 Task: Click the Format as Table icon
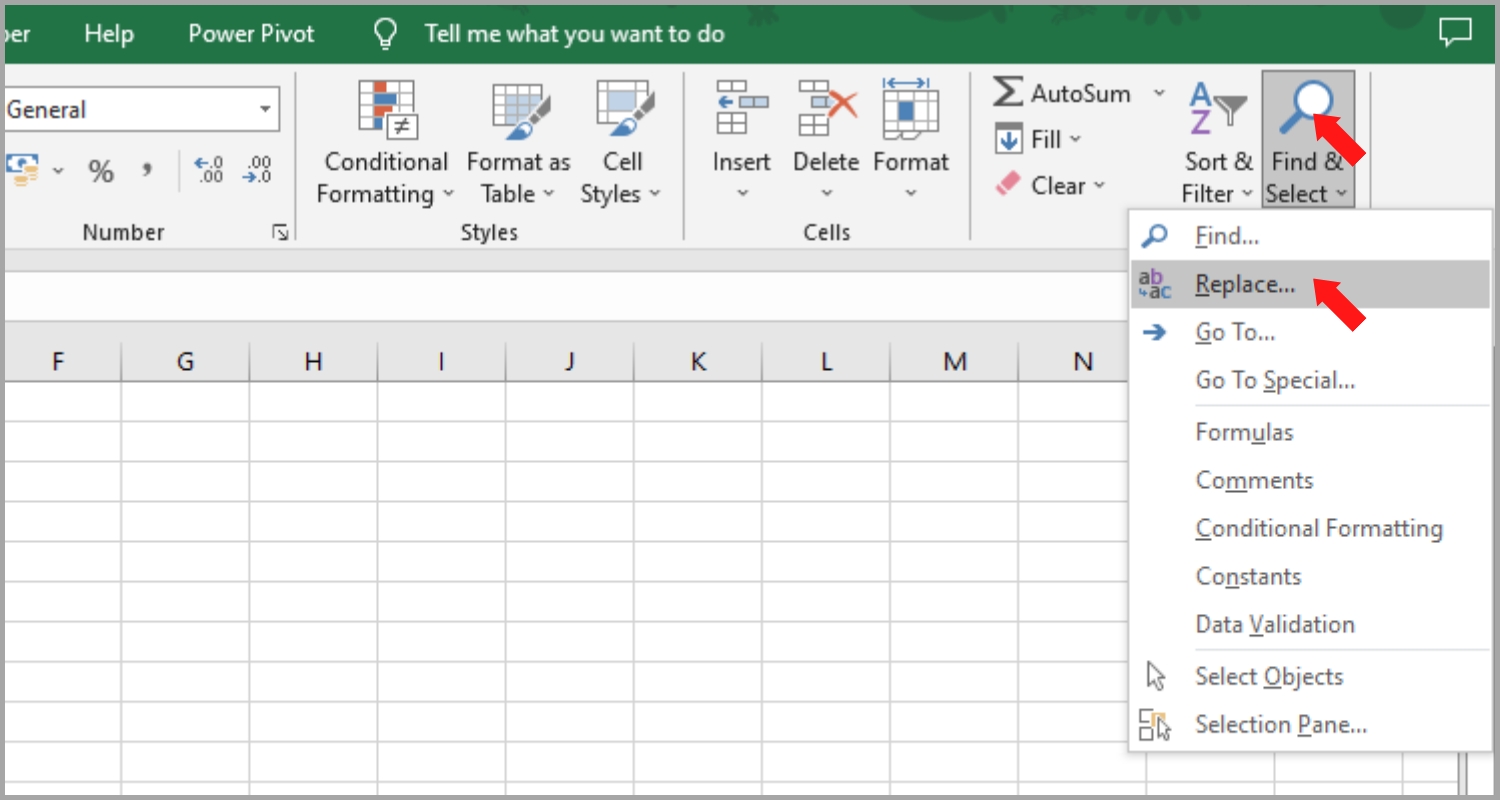pyautogui.click(x=518, y=110)
